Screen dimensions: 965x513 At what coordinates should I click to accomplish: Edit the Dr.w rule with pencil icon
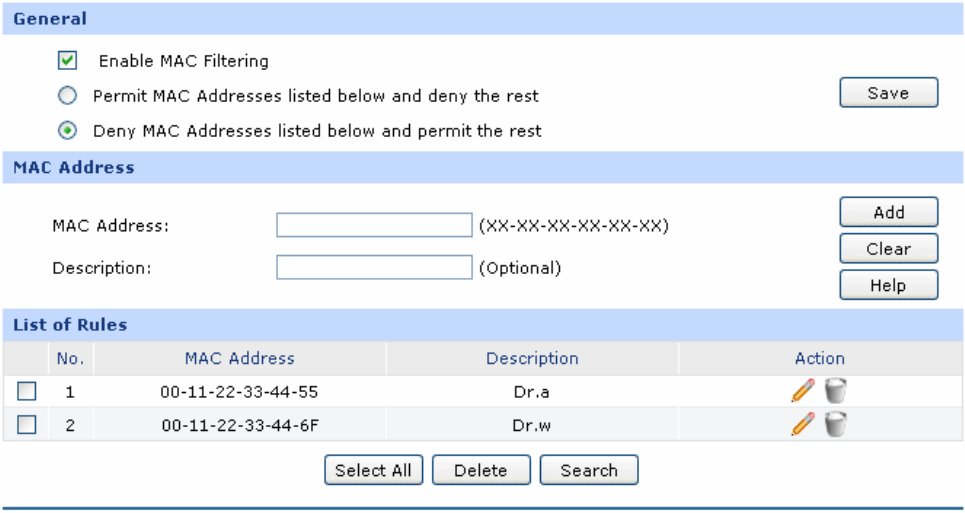[x=802, y=425]
